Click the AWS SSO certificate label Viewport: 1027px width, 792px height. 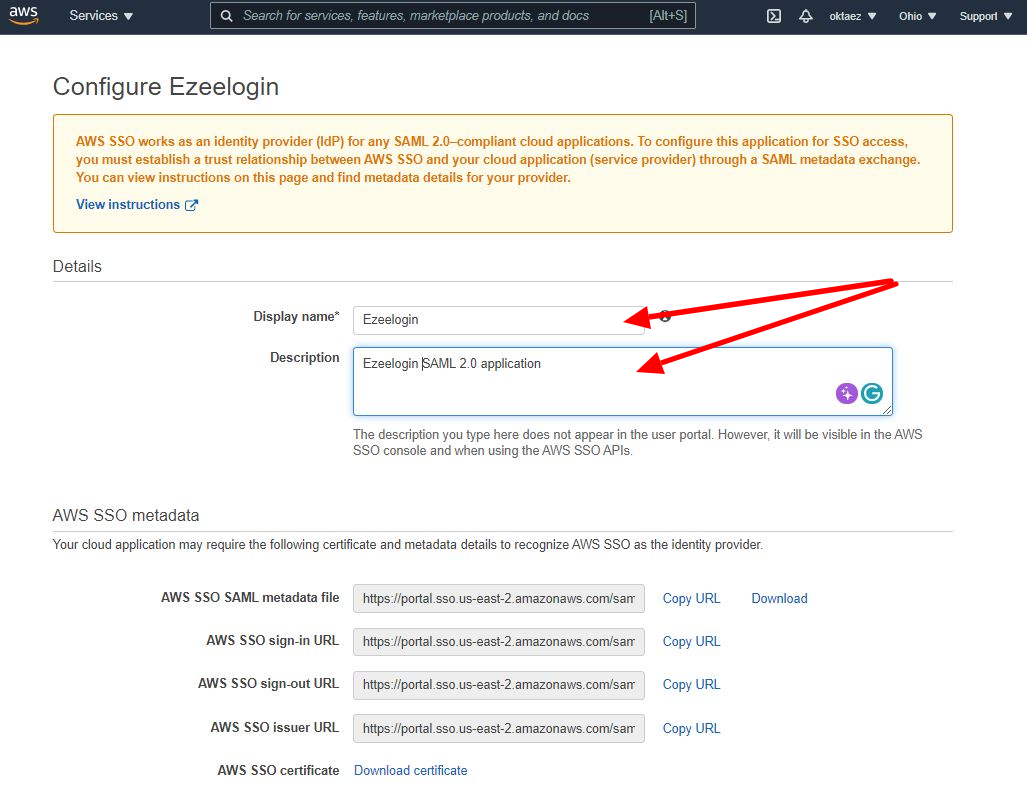278,770
